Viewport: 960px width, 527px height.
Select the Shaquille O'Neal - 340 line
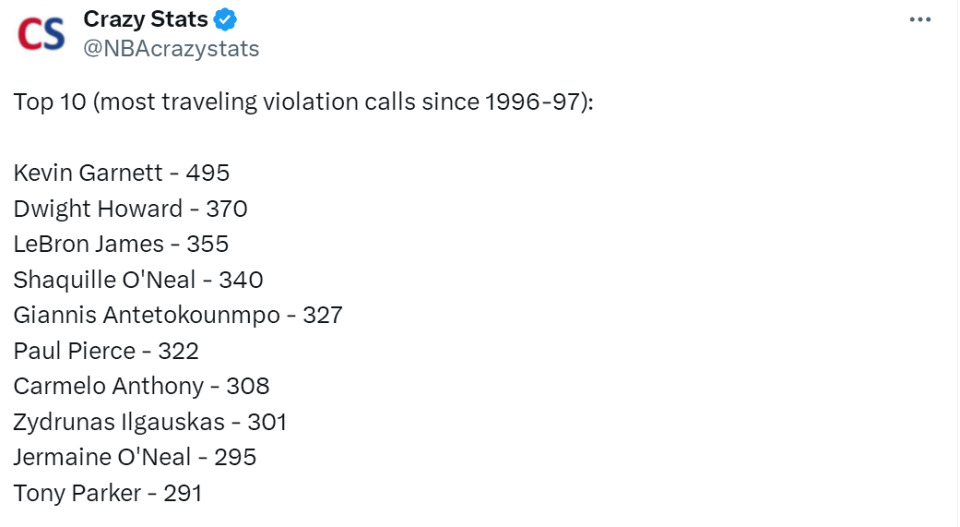tap(138, 280)
